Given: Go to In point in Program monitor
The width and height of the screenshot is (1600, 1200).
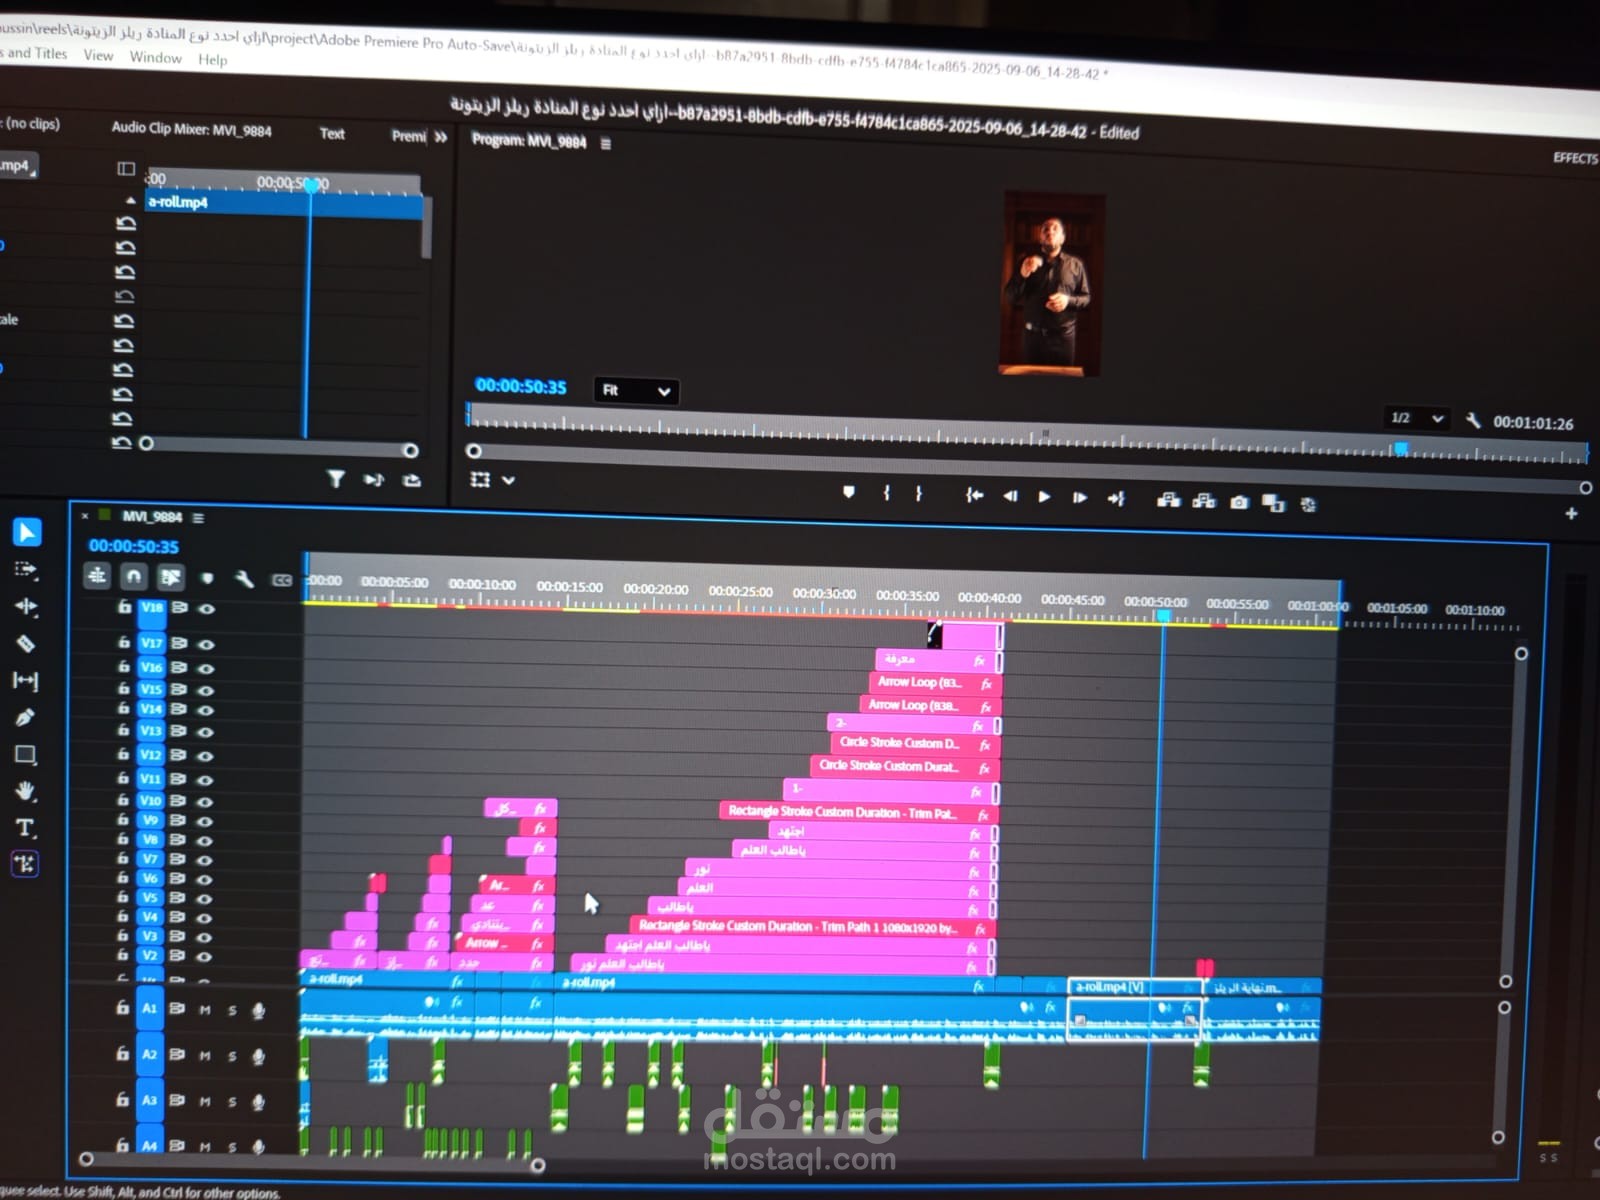Looking at the screenshot, I should tap(974, 495).
